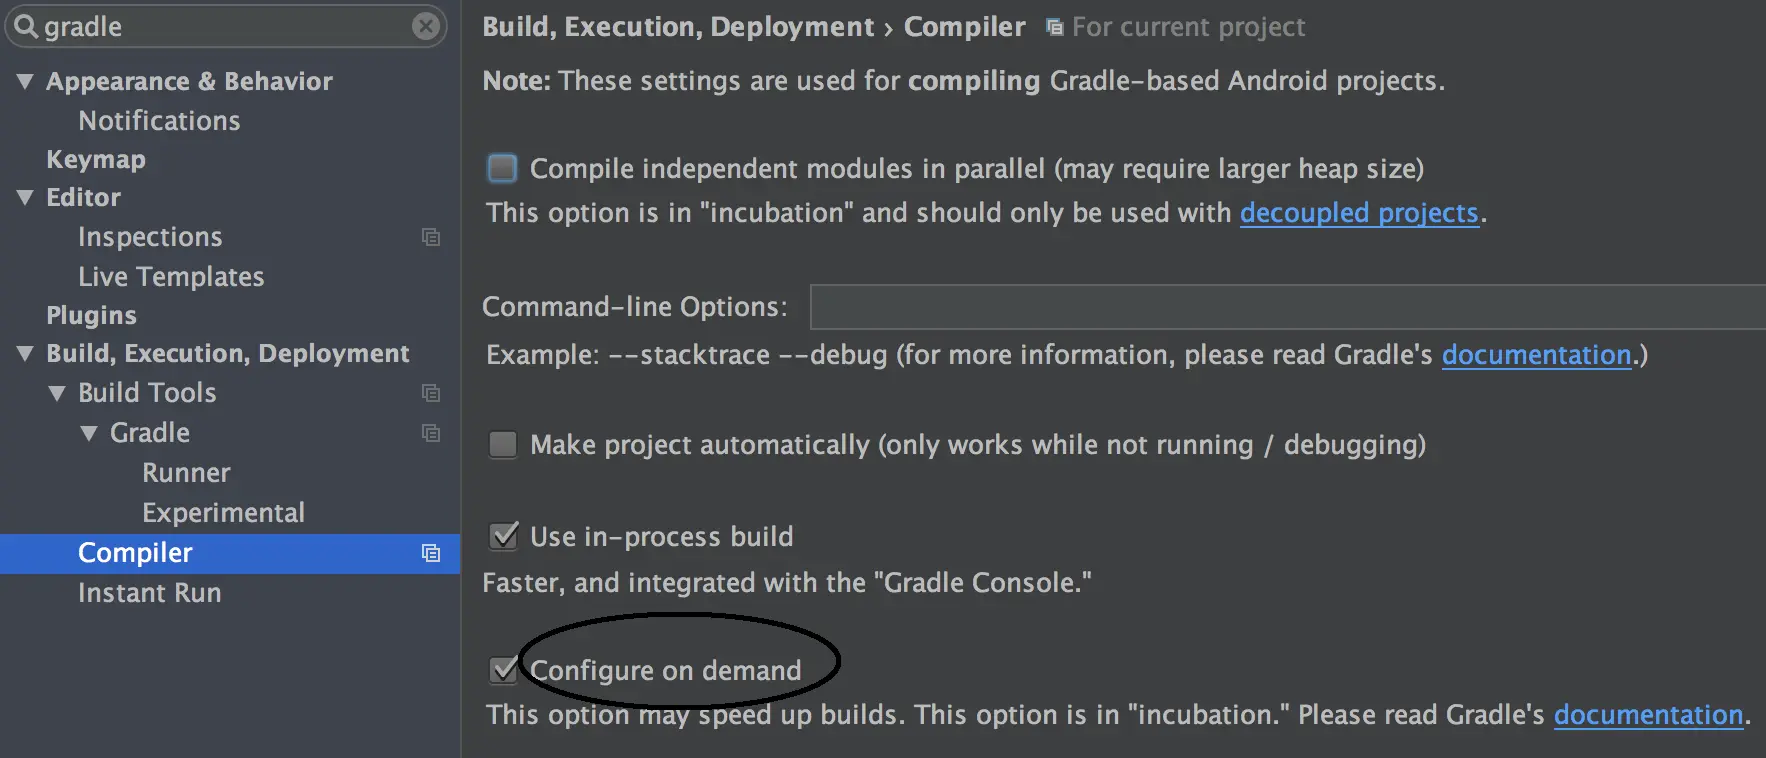The image size is (1766, 758).
Task: Click the search magnifier icon
Action: 25,26
